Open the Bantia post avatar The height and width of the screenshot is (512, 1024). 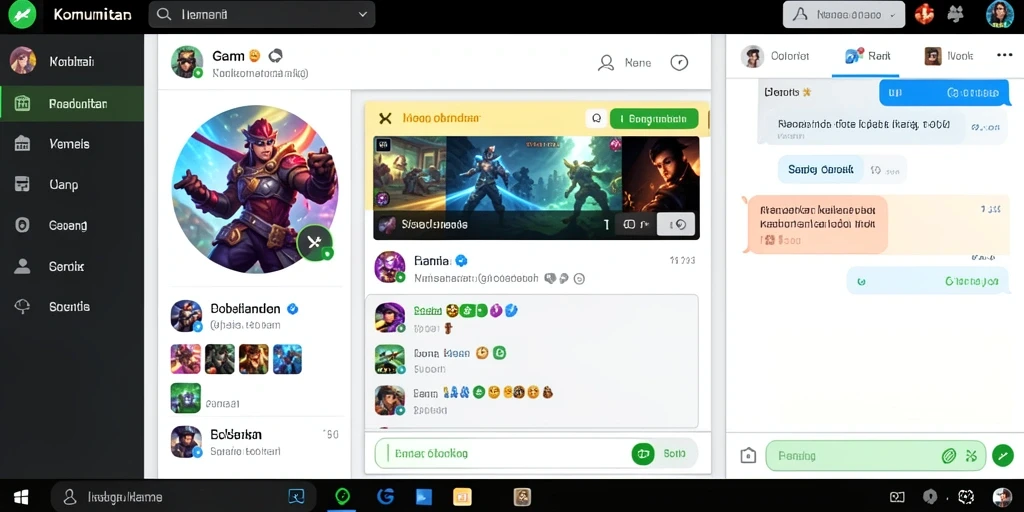pos(390,268)
